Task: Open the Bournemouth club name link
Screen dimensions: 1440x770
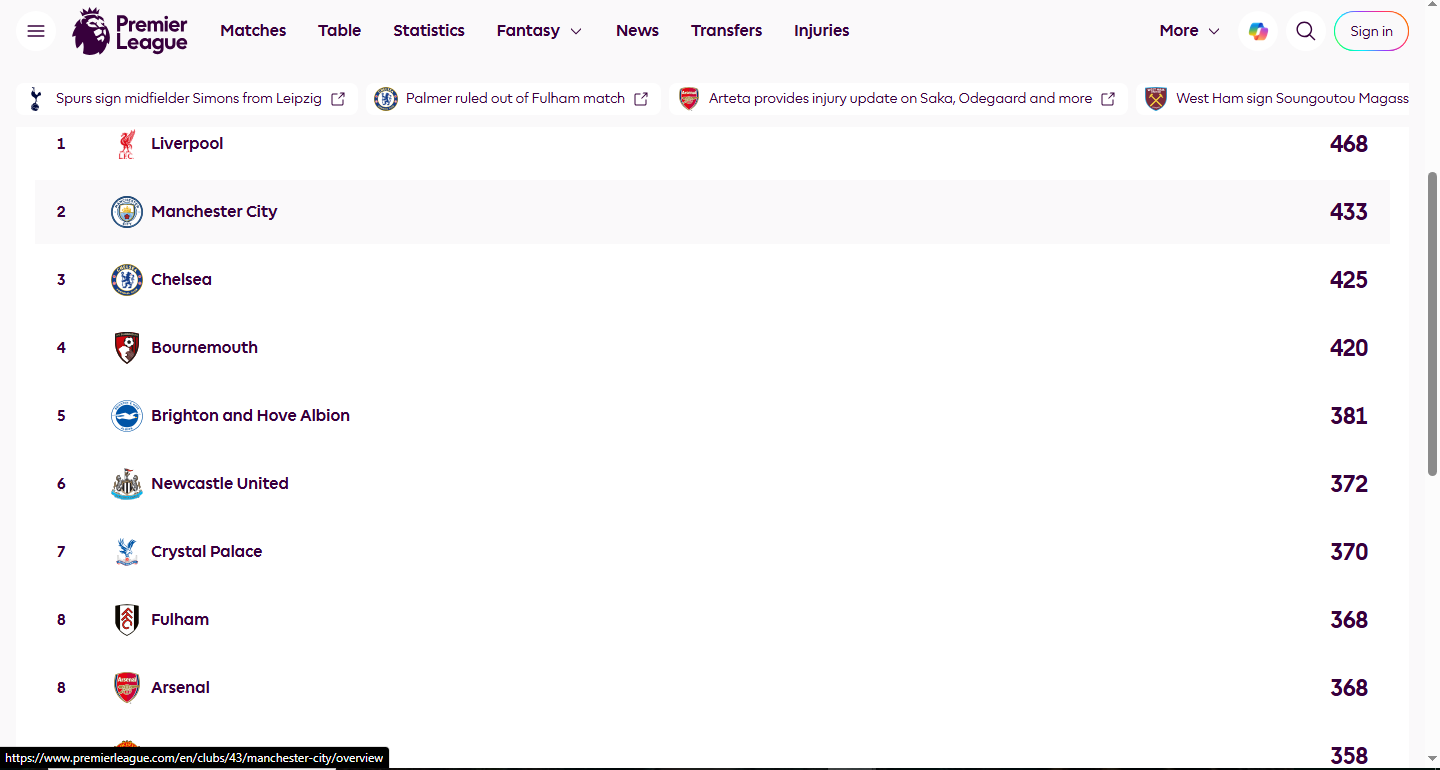Action: [204, 348]
